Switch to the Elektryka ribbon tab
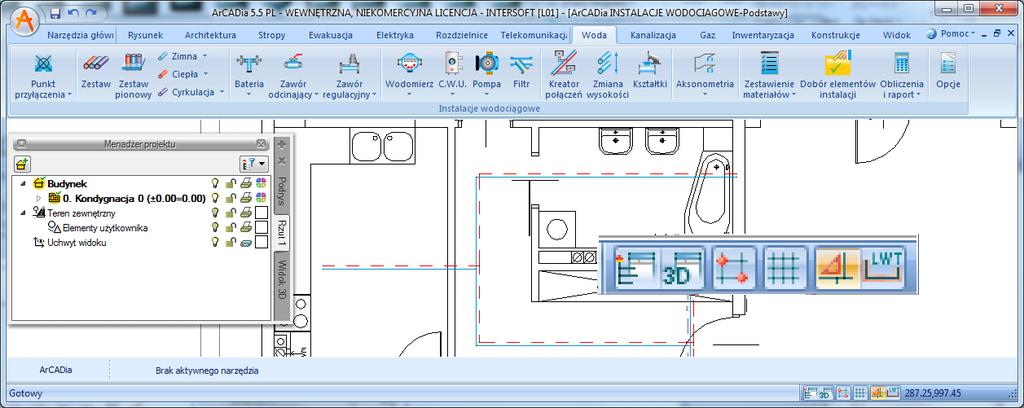1024x408 pixels. (395, 35)
